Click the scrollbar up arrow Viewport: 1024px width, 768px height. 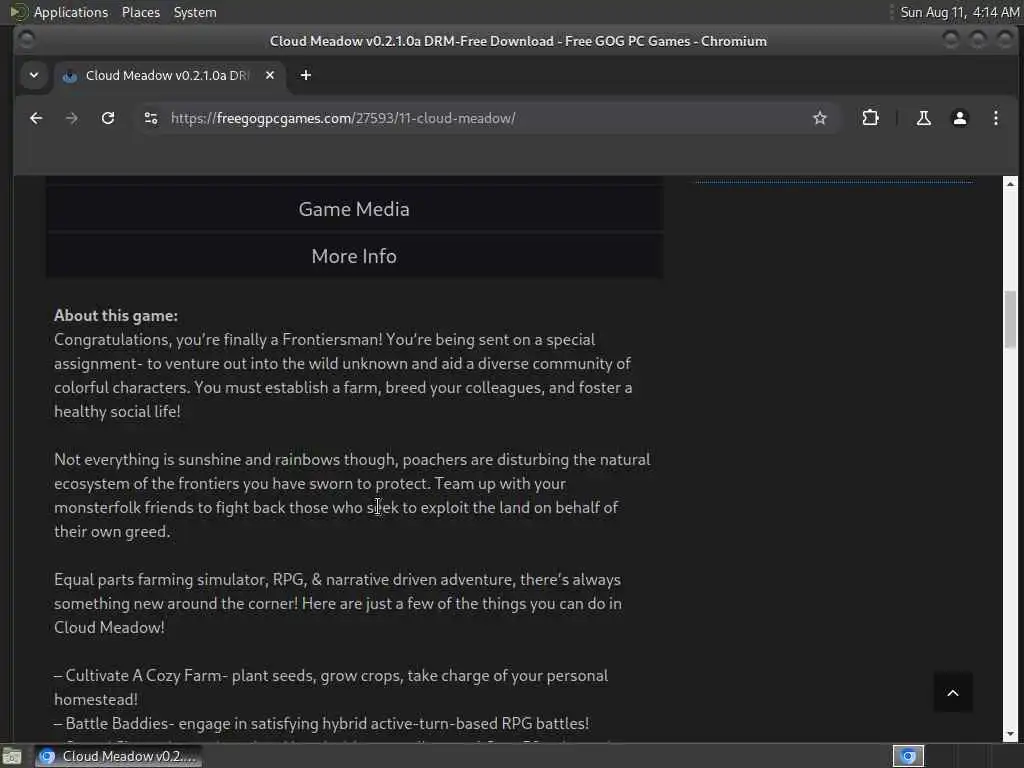[x=1010, y=184]
